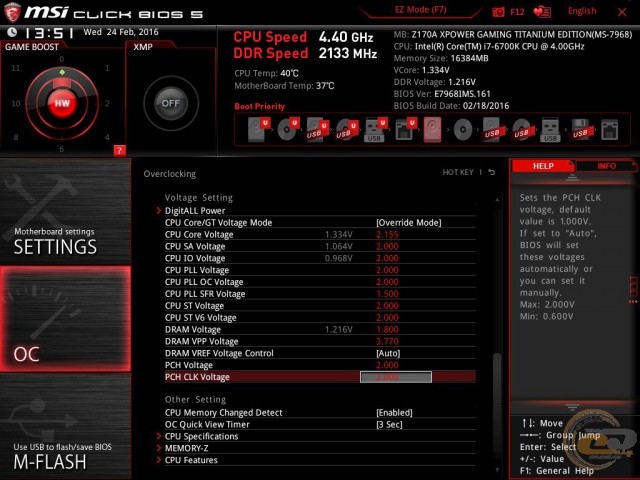Edit the DRAM VPP Voltage 3.770 value
Viewport: 640px width, 480px height.
point(387,341)
